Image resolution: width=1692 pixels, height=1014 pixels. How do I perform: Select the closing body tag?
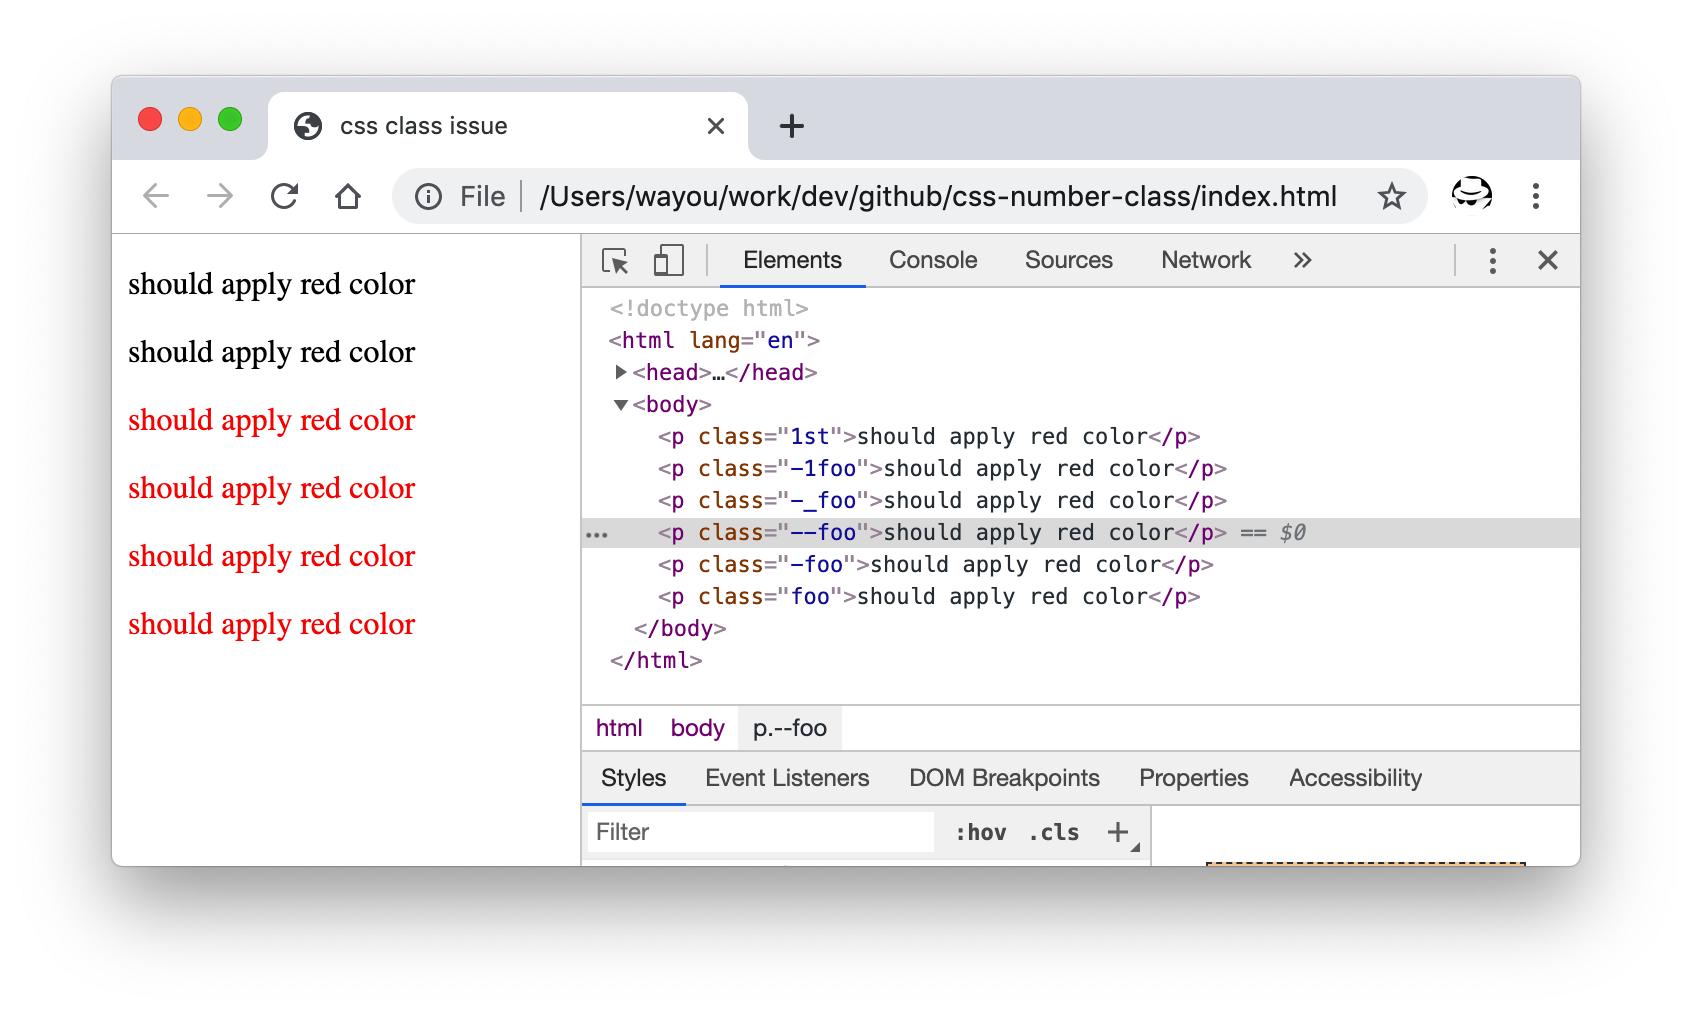tap(680, 629)
